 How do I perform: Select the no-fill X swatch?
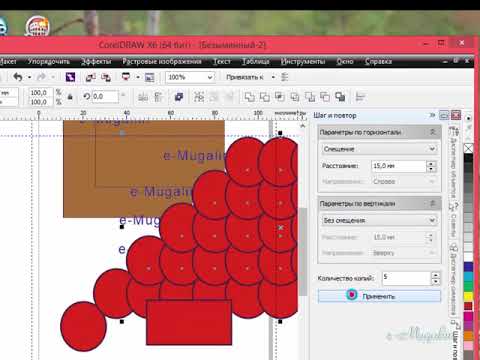tap(468, 148)
